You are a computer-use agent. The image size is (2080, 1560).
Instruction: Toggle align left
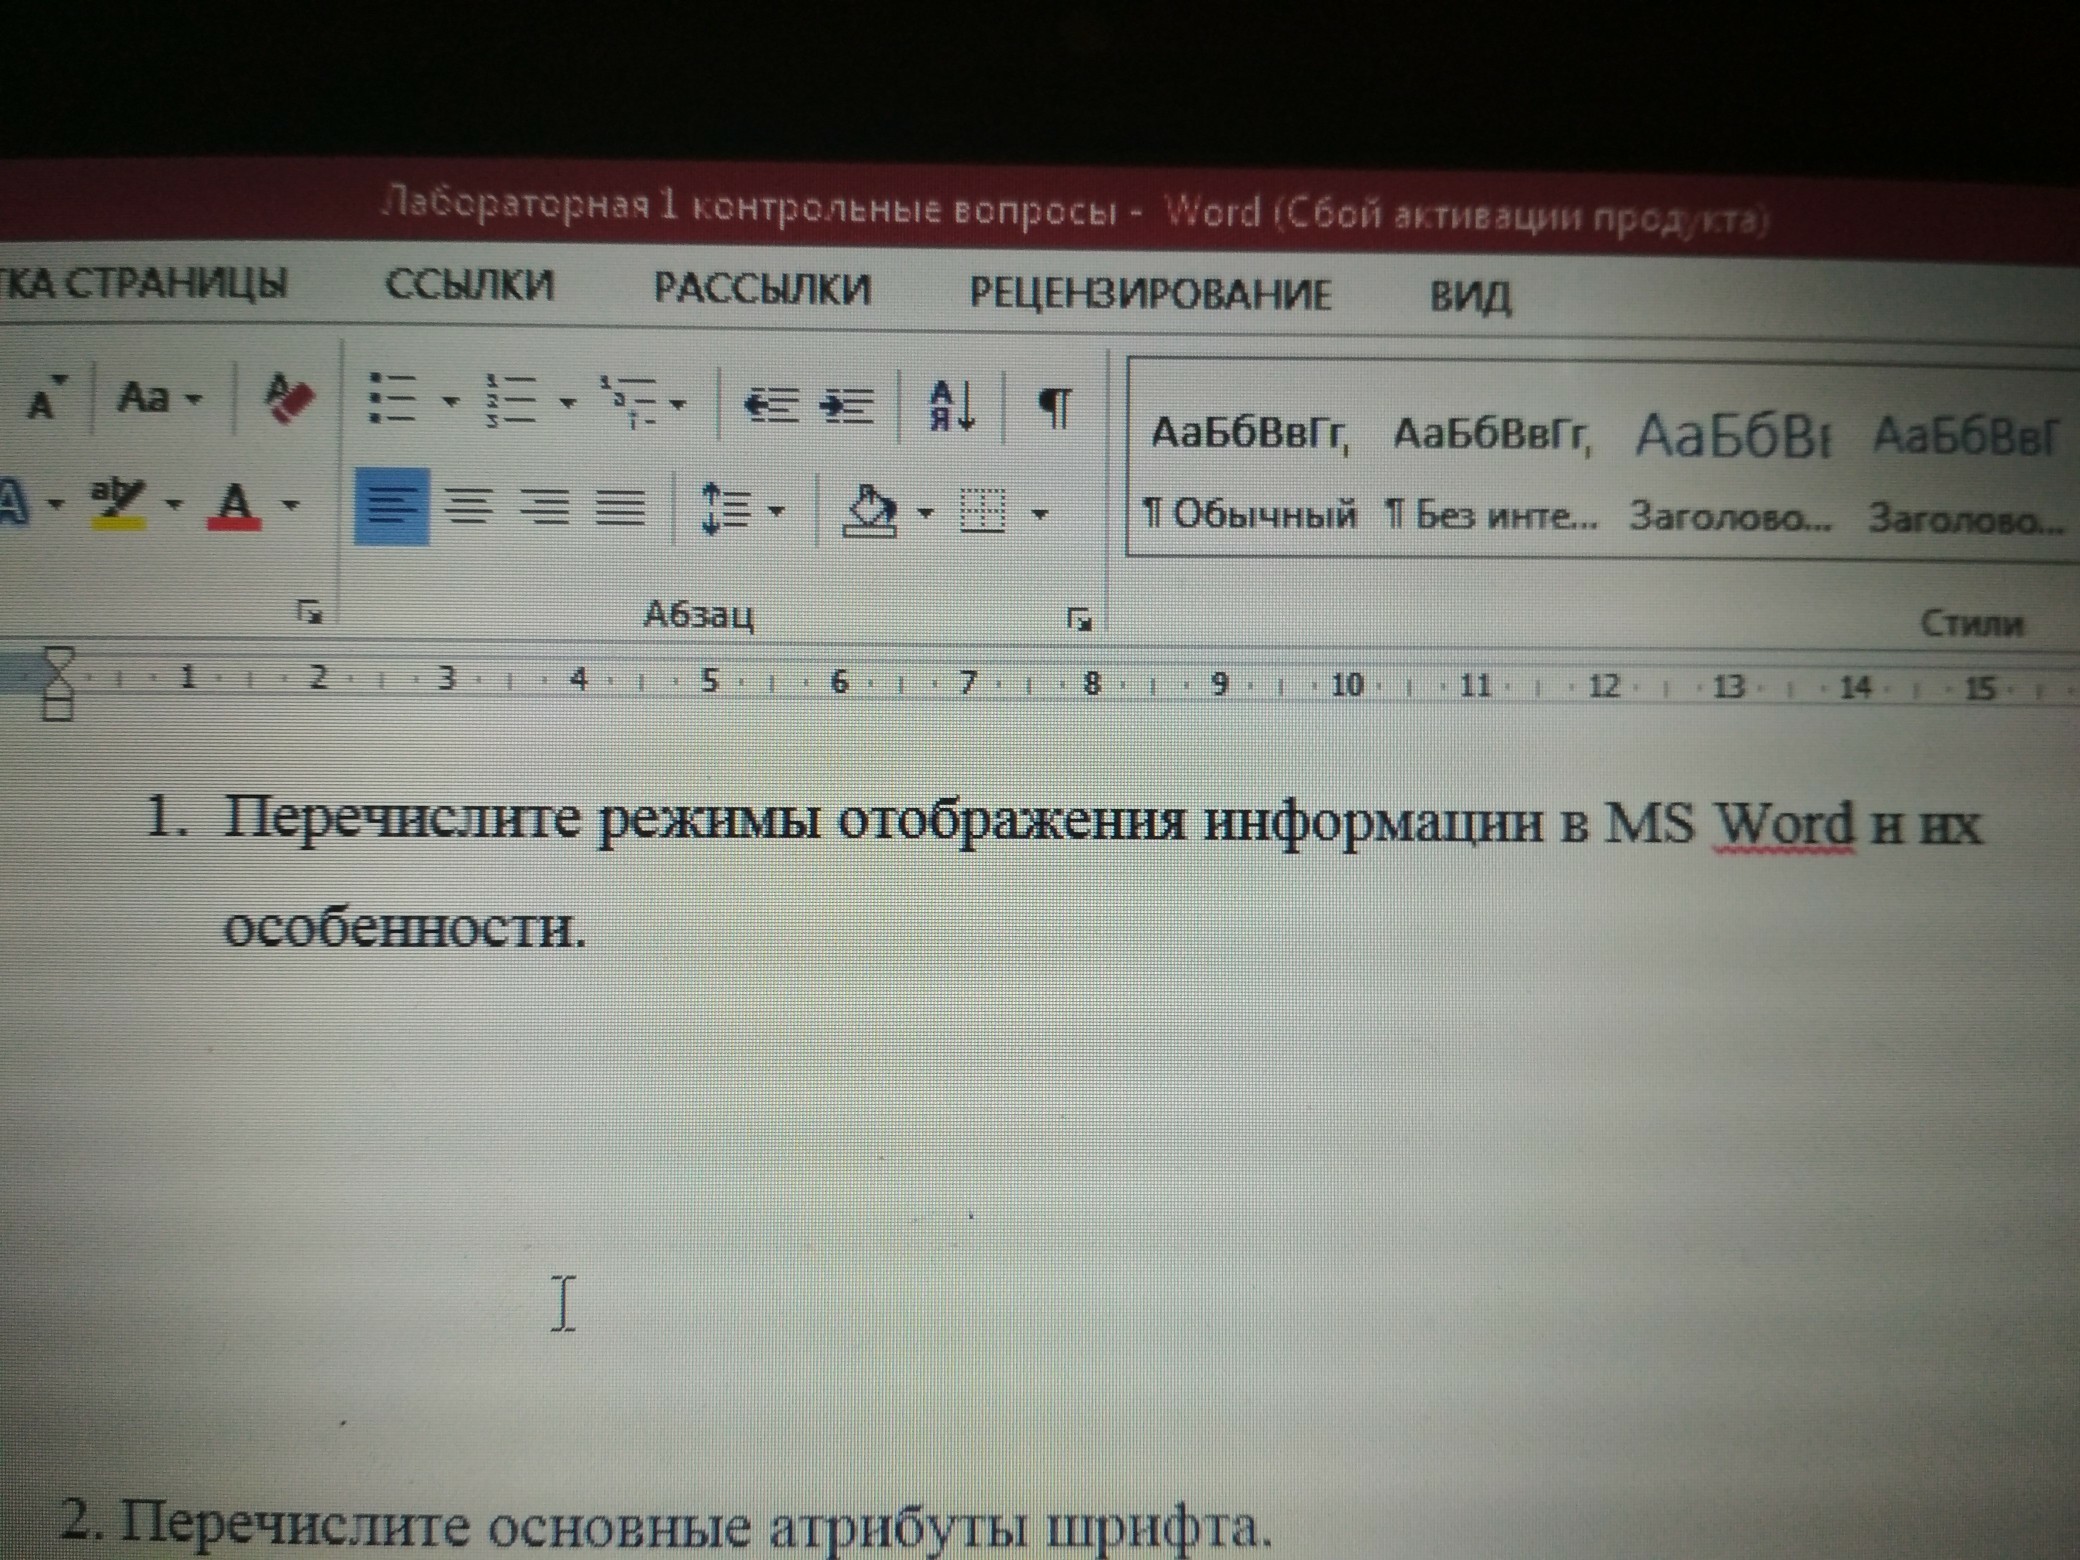391,505
